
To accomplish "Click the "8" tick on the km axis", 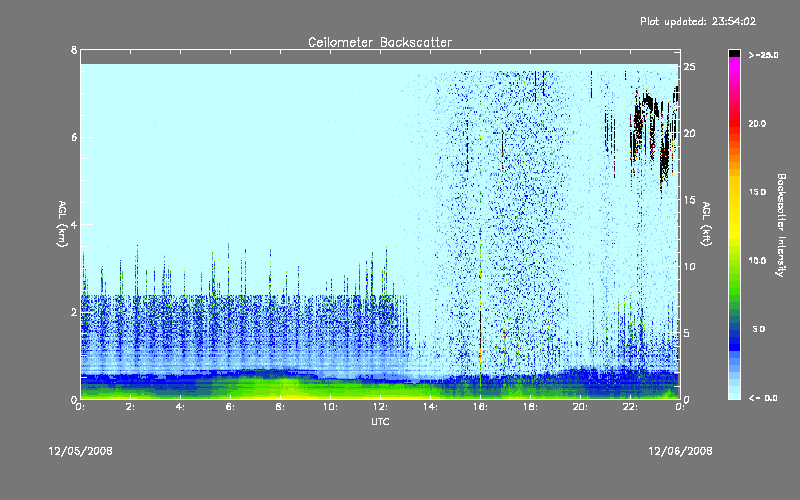I will tap(74, 50).
